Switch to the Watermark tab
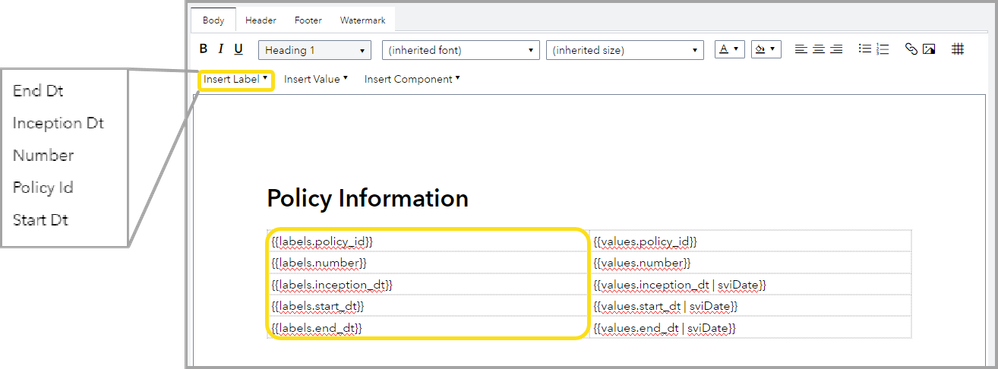 click(x=363, y=20)
